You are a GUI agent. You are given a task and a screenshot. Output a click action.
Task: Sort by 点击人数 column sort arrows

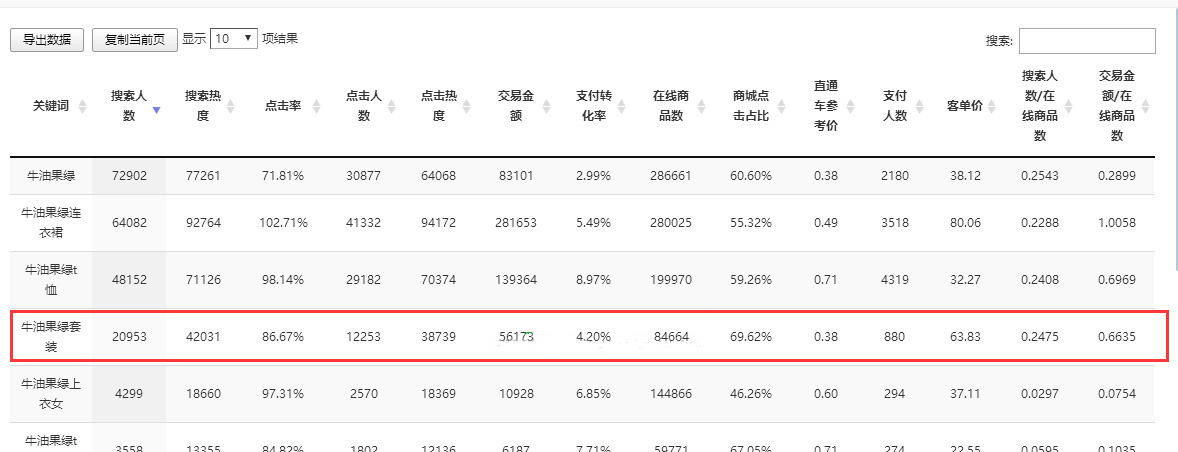(391, 107)
